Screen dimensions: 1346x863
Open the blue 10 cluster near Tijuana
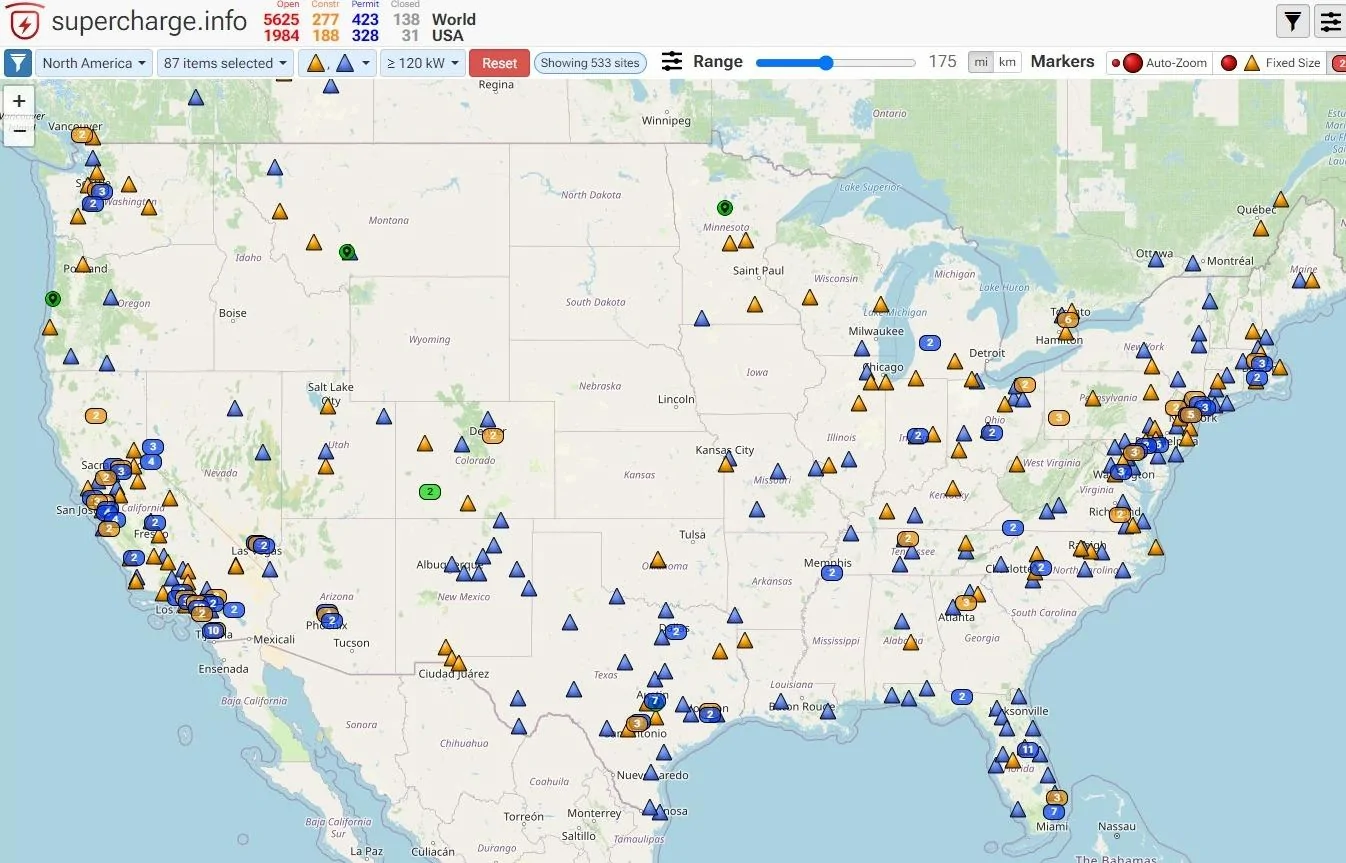[213, 631]
